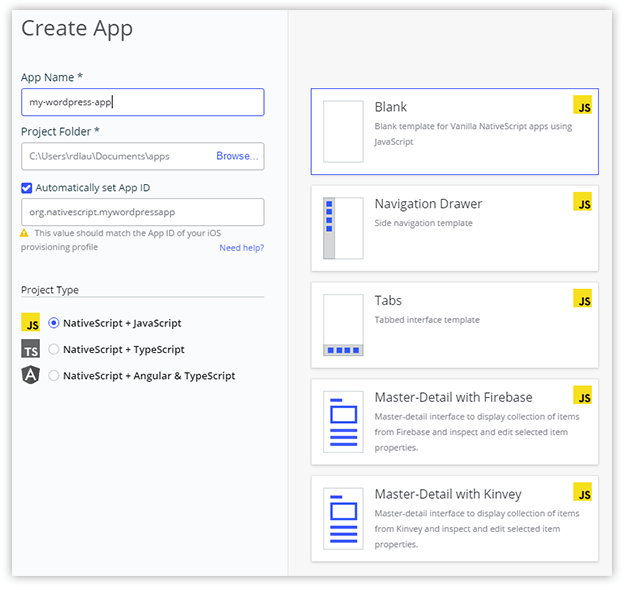Click the App ID input field

point(143,212)
